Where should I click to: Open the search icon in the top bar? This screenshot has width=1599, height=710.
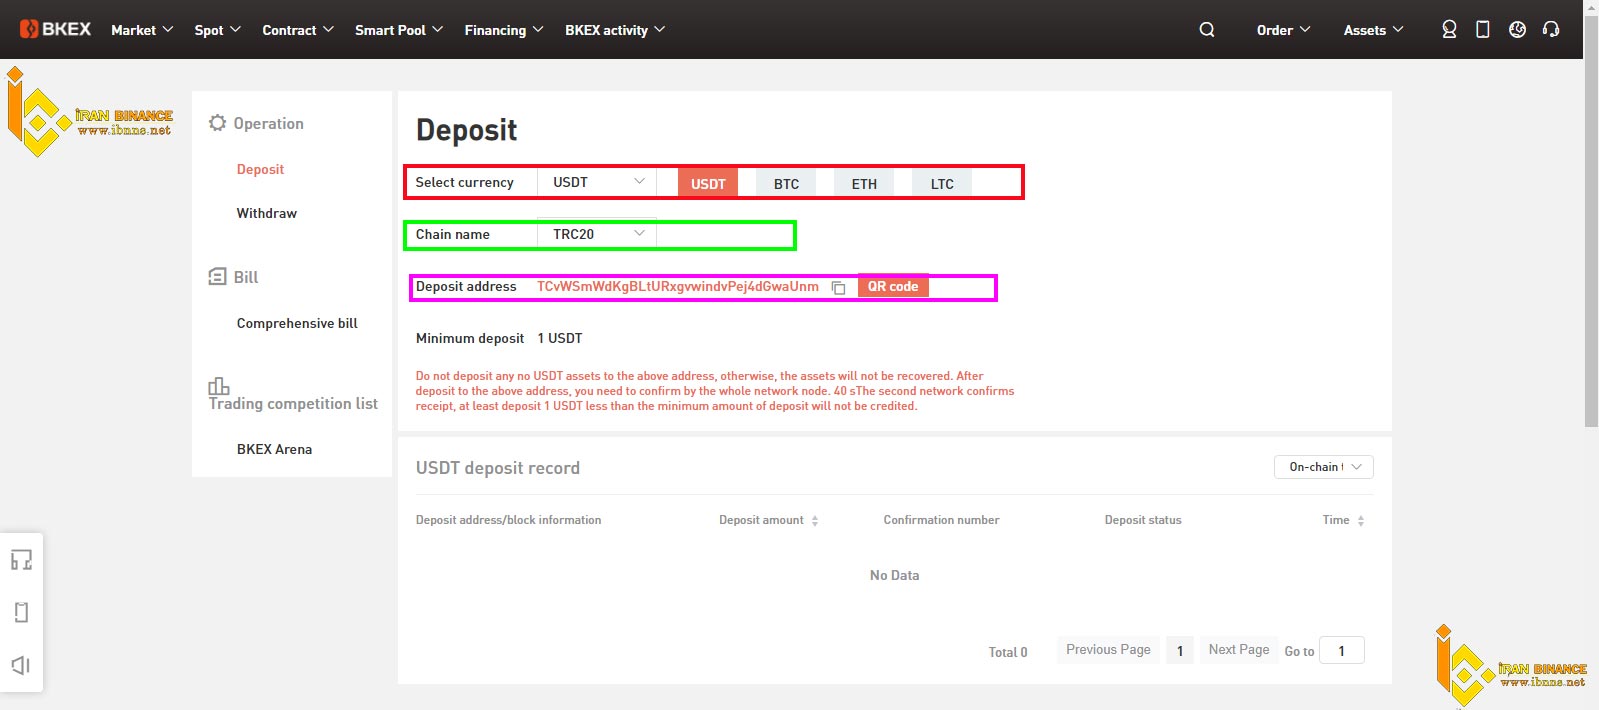tap(1207, 30)
